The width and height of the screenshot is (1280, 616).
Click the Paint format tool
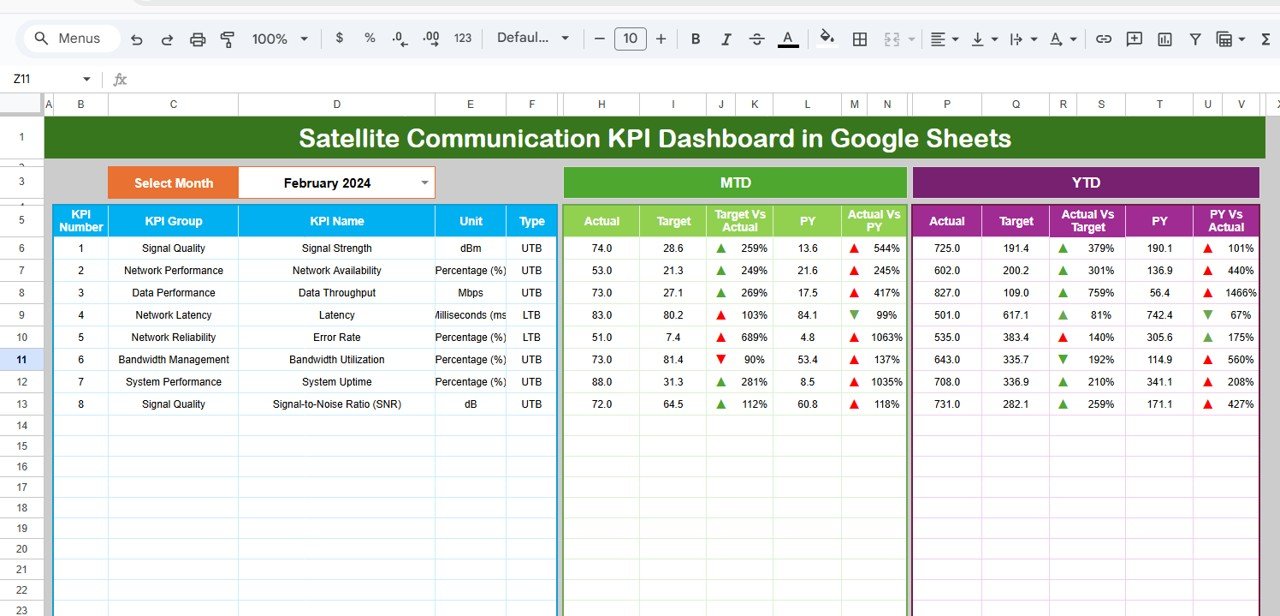tap(227, 38)
